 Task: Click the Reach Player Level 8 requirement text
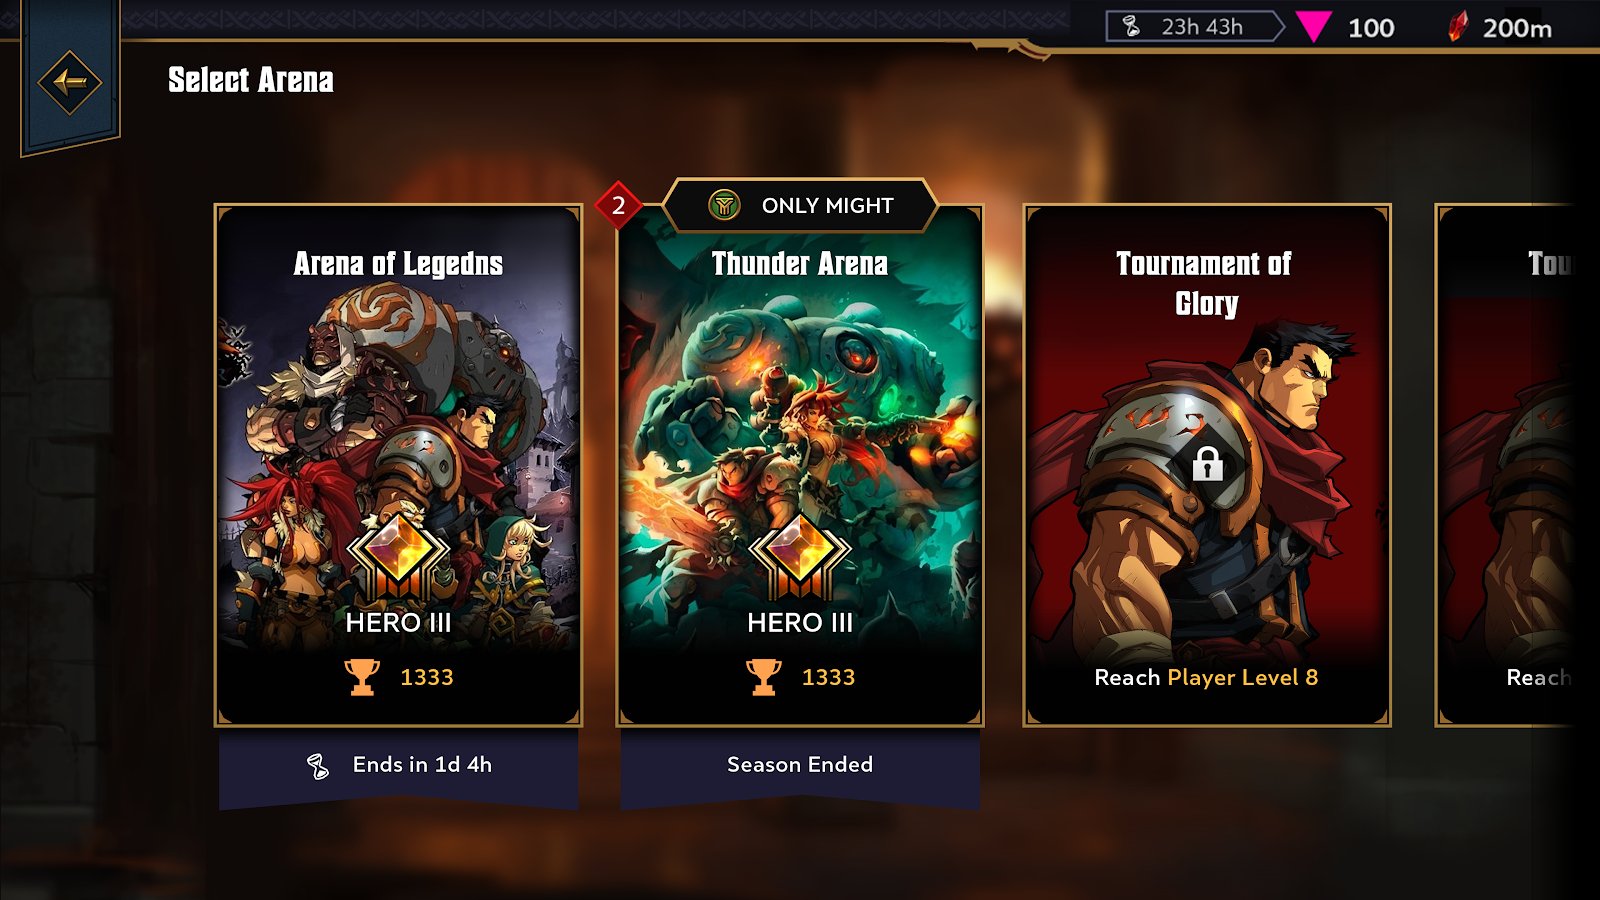1206,678
